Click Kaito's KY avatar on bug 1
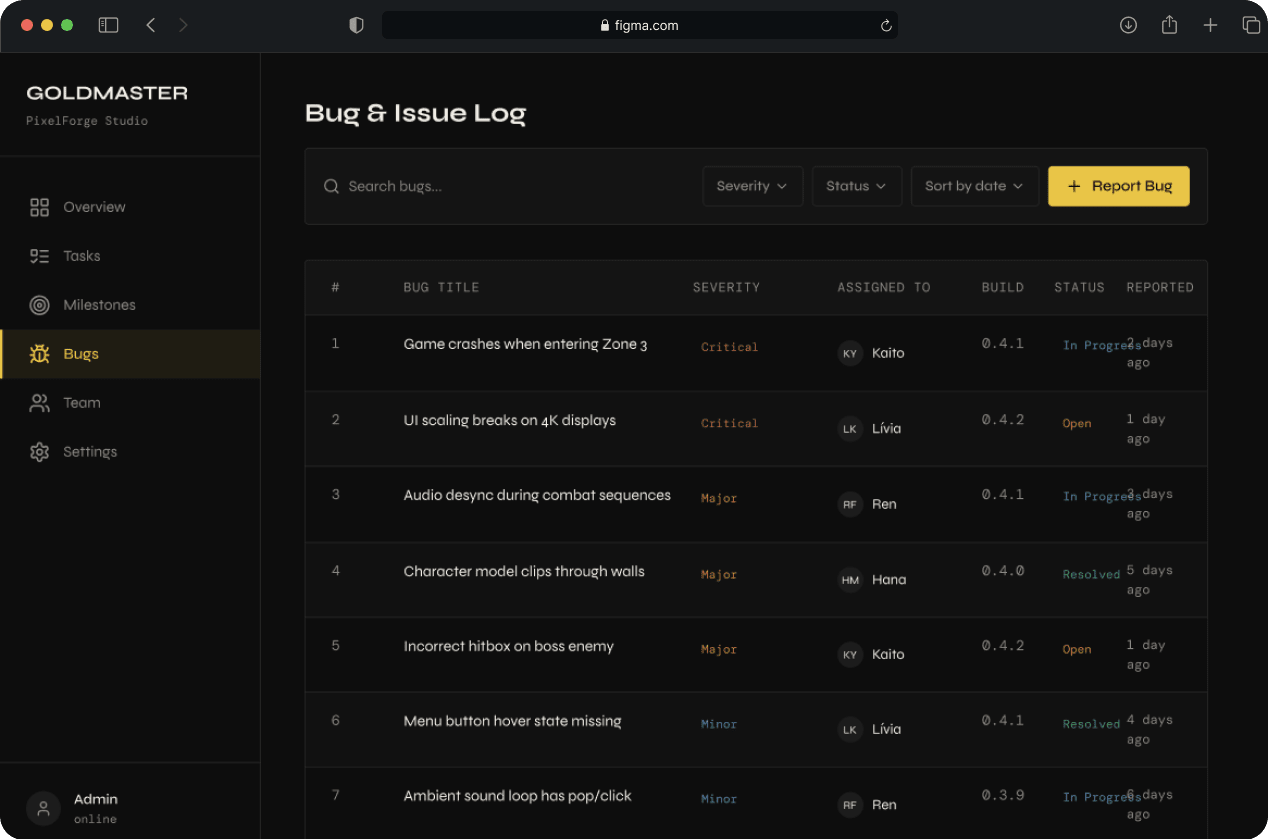 [850, 353]
